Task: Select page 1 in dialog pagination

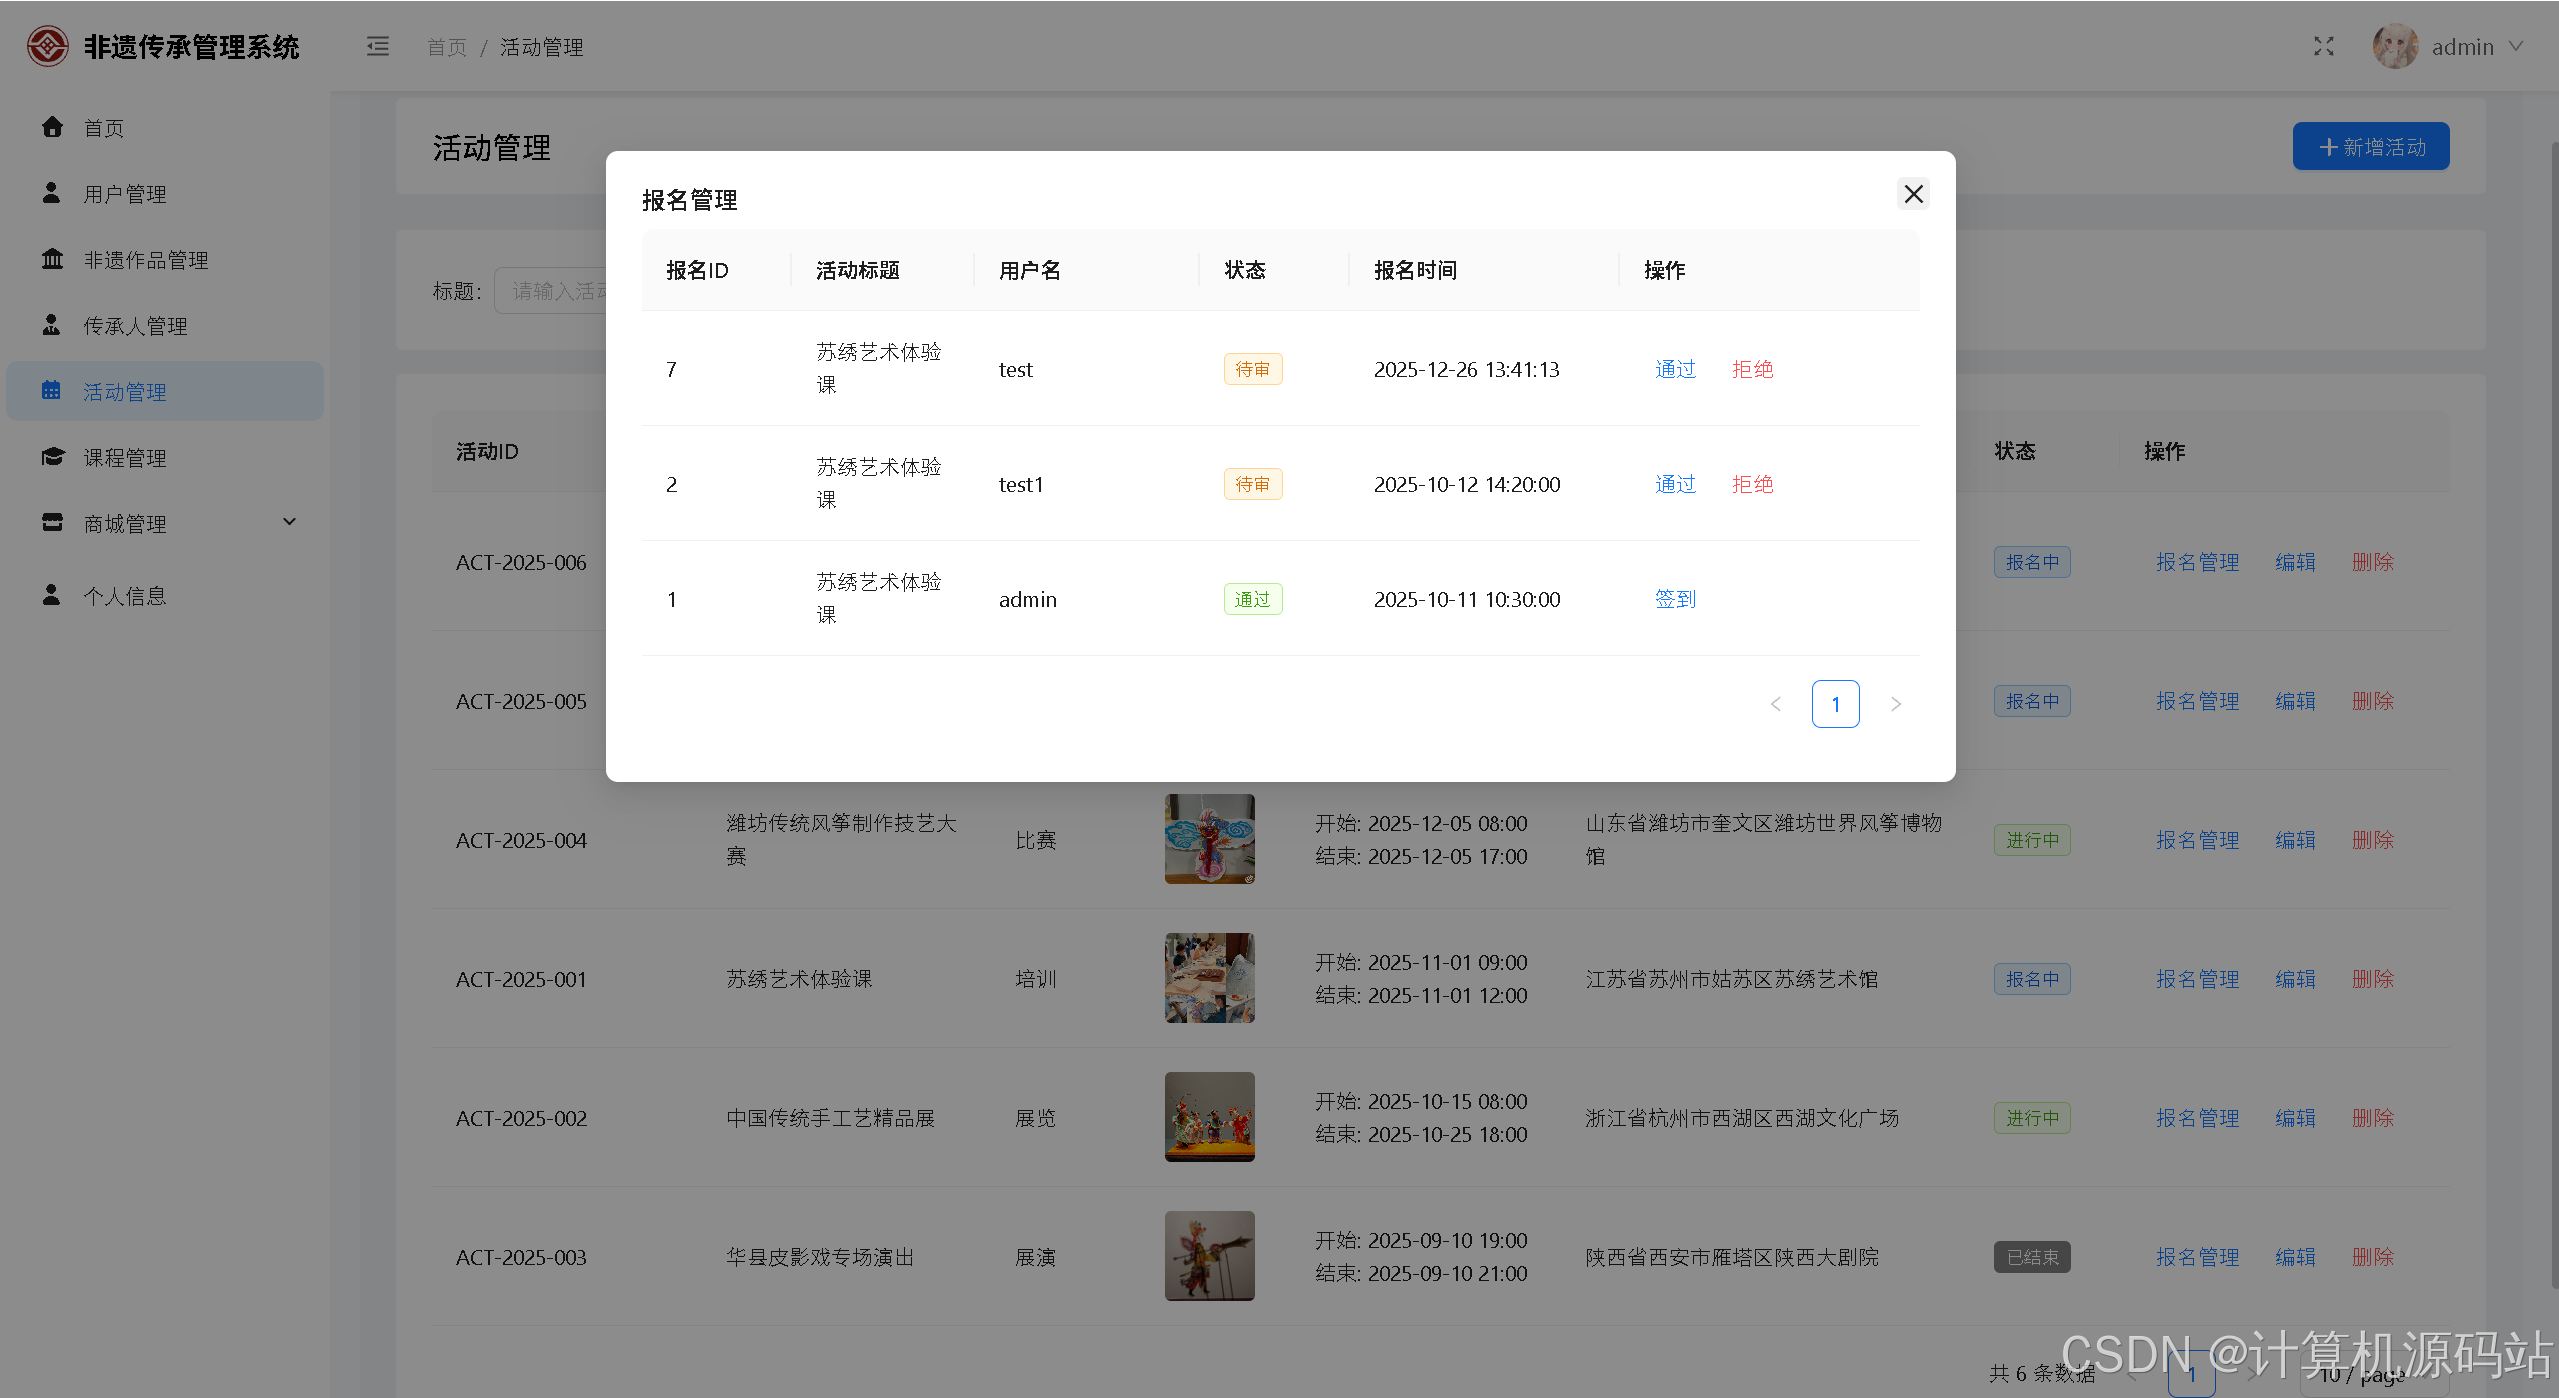Action: tap(1835, 704)
